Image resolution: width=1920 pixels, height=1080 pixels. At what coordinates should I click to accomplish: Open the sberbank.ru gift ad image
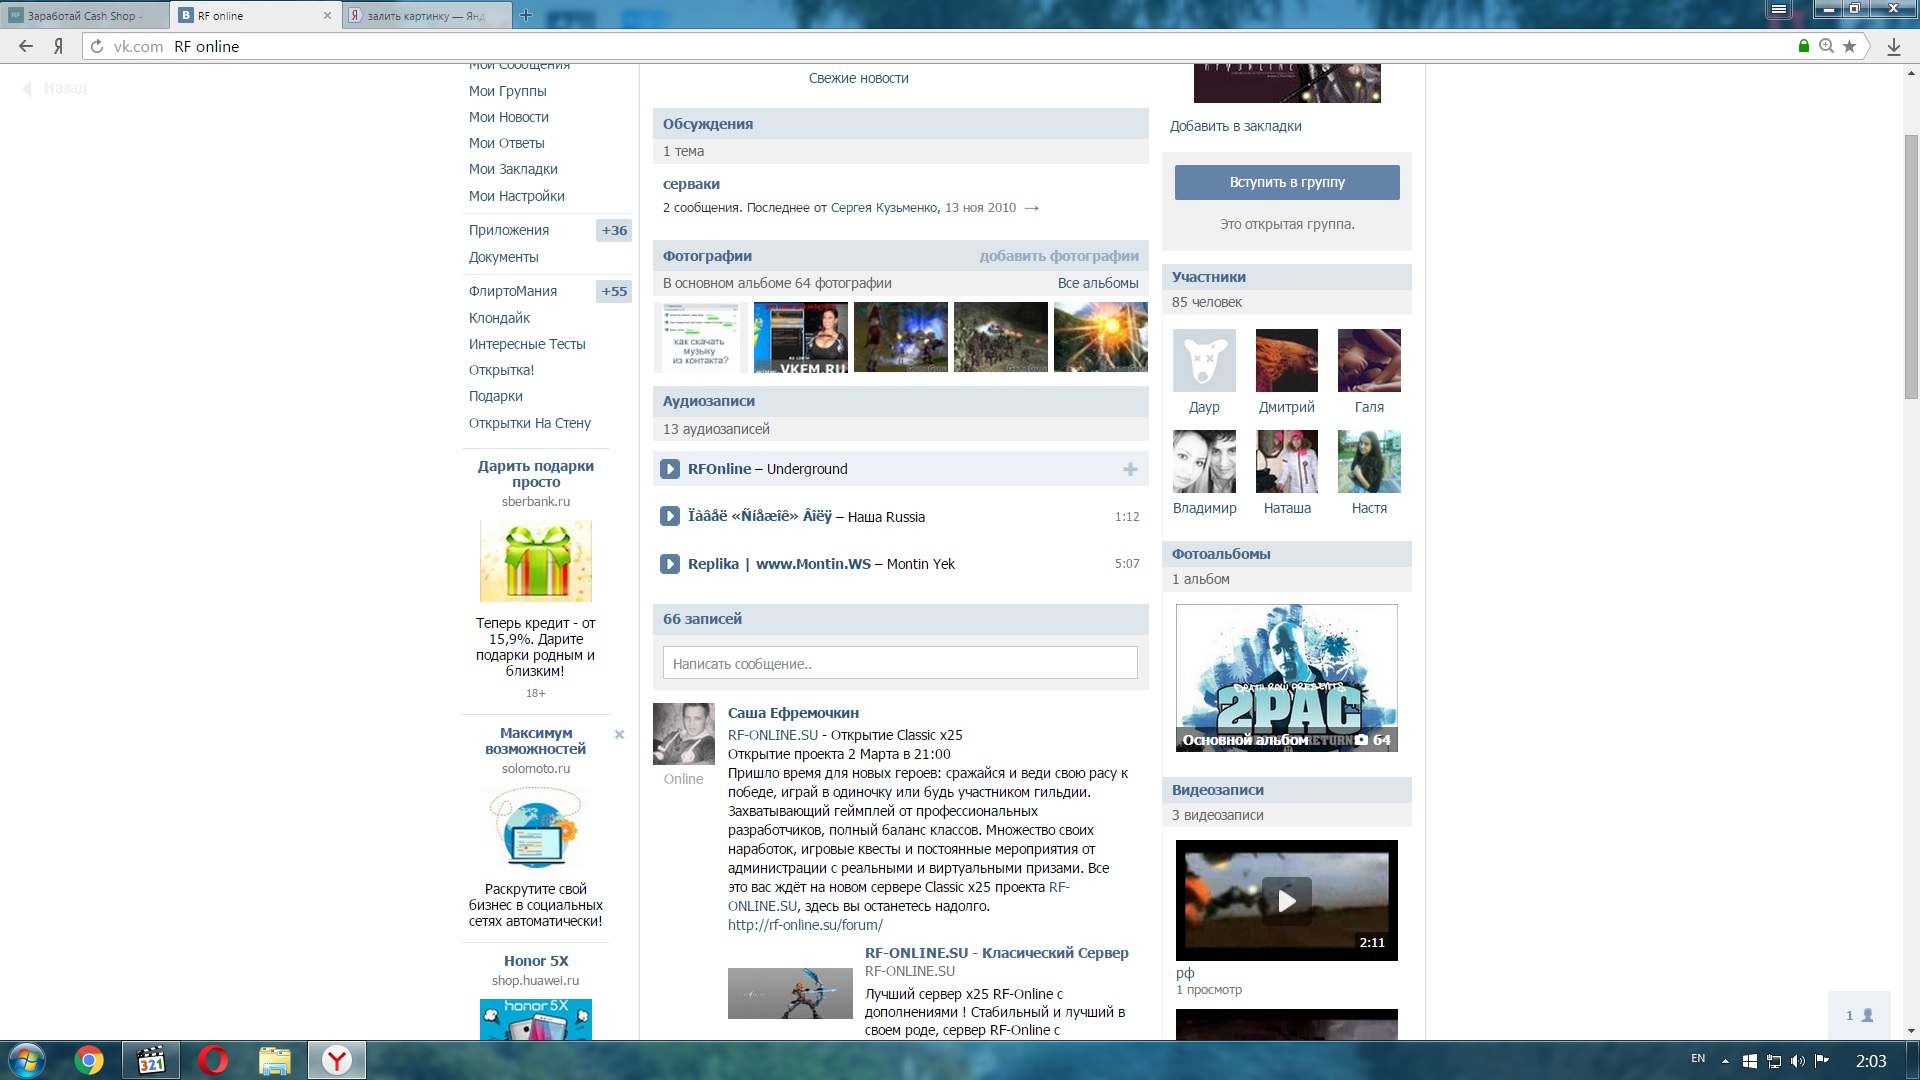(536, 560)
